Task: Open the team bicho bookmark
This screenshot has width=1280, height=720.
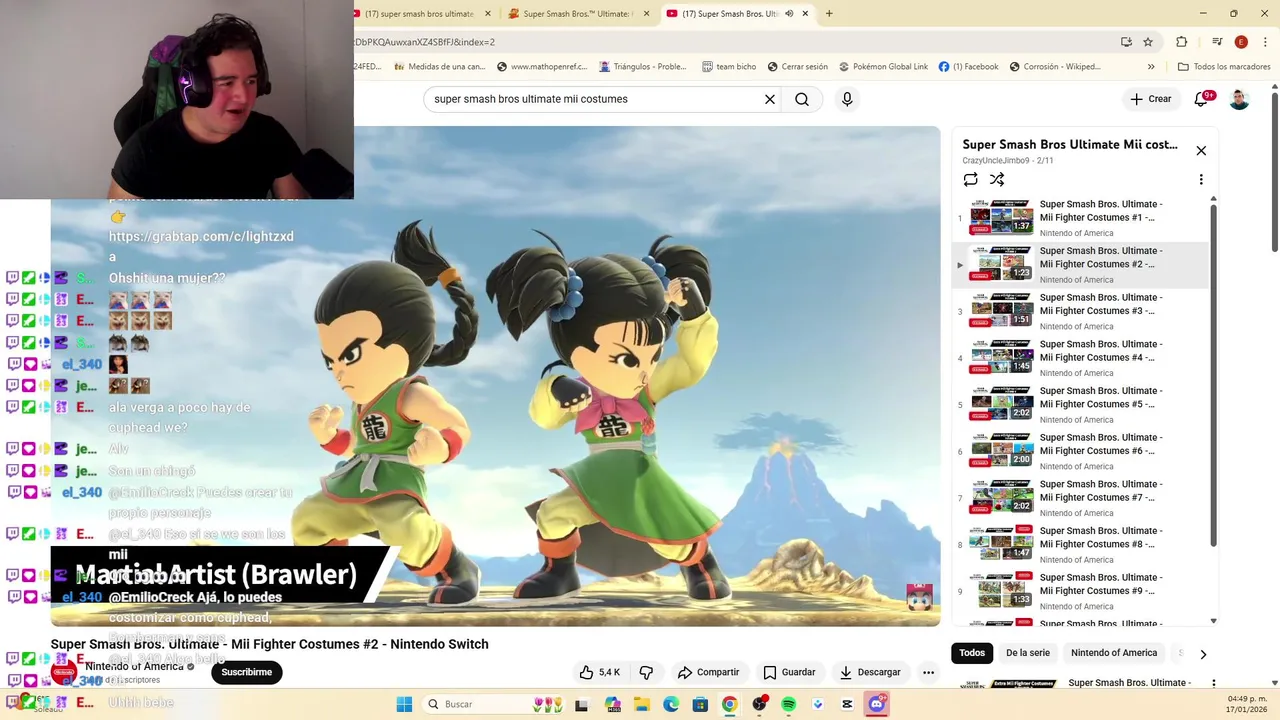Action: tap(729, 67)
